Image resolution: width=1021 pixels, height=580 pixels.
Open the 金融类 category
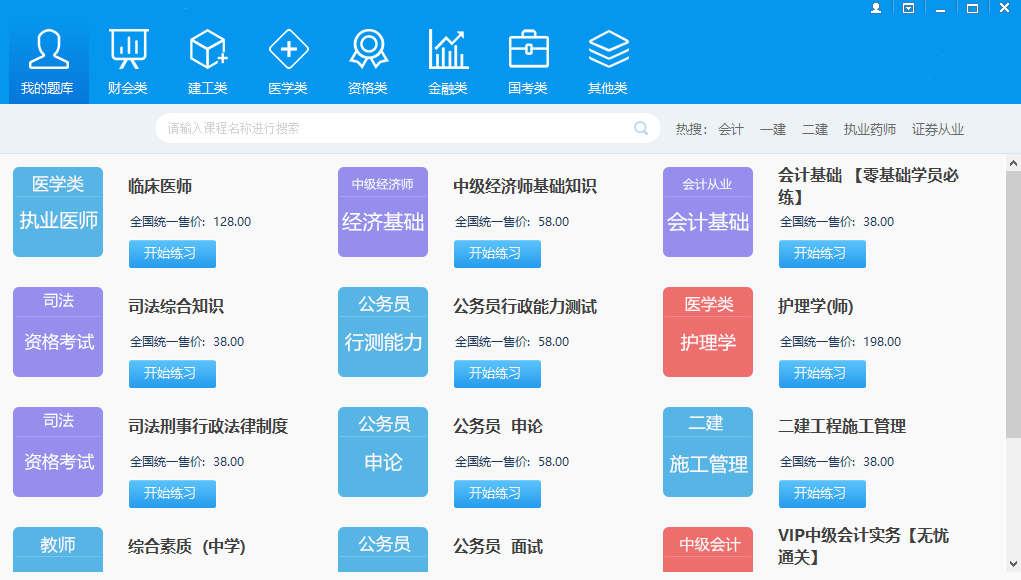tap(448, 63)
